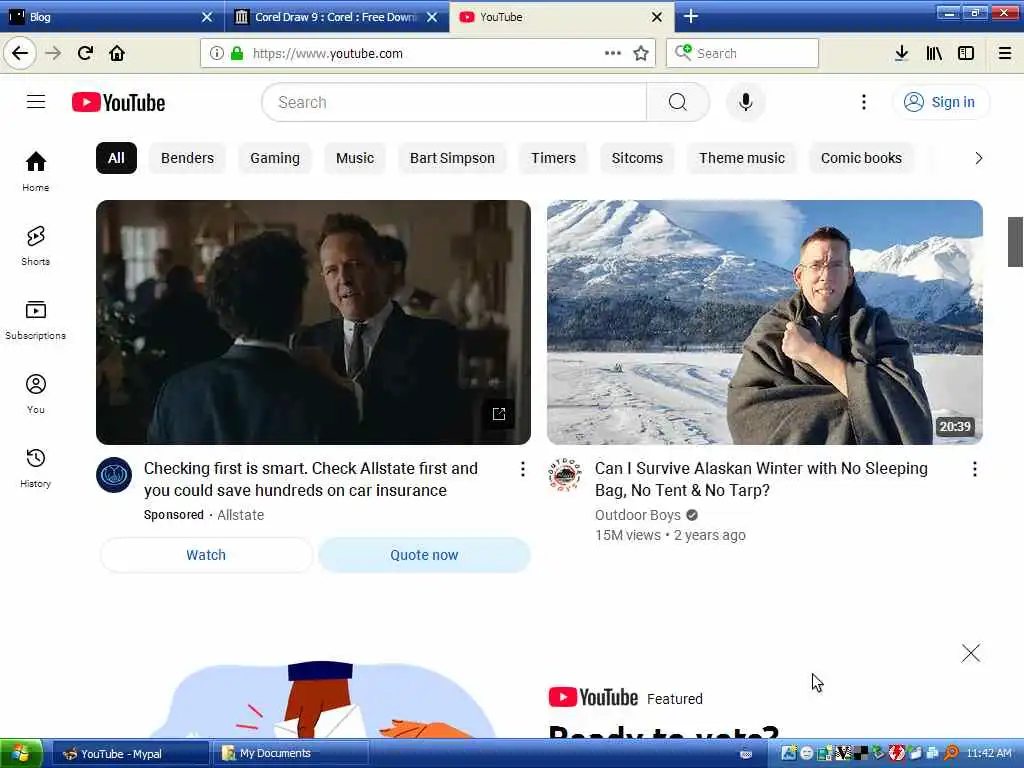Screen dimensions: 1024x768
Task: Click the Allstate advertiser avatar
Action: 114,475
